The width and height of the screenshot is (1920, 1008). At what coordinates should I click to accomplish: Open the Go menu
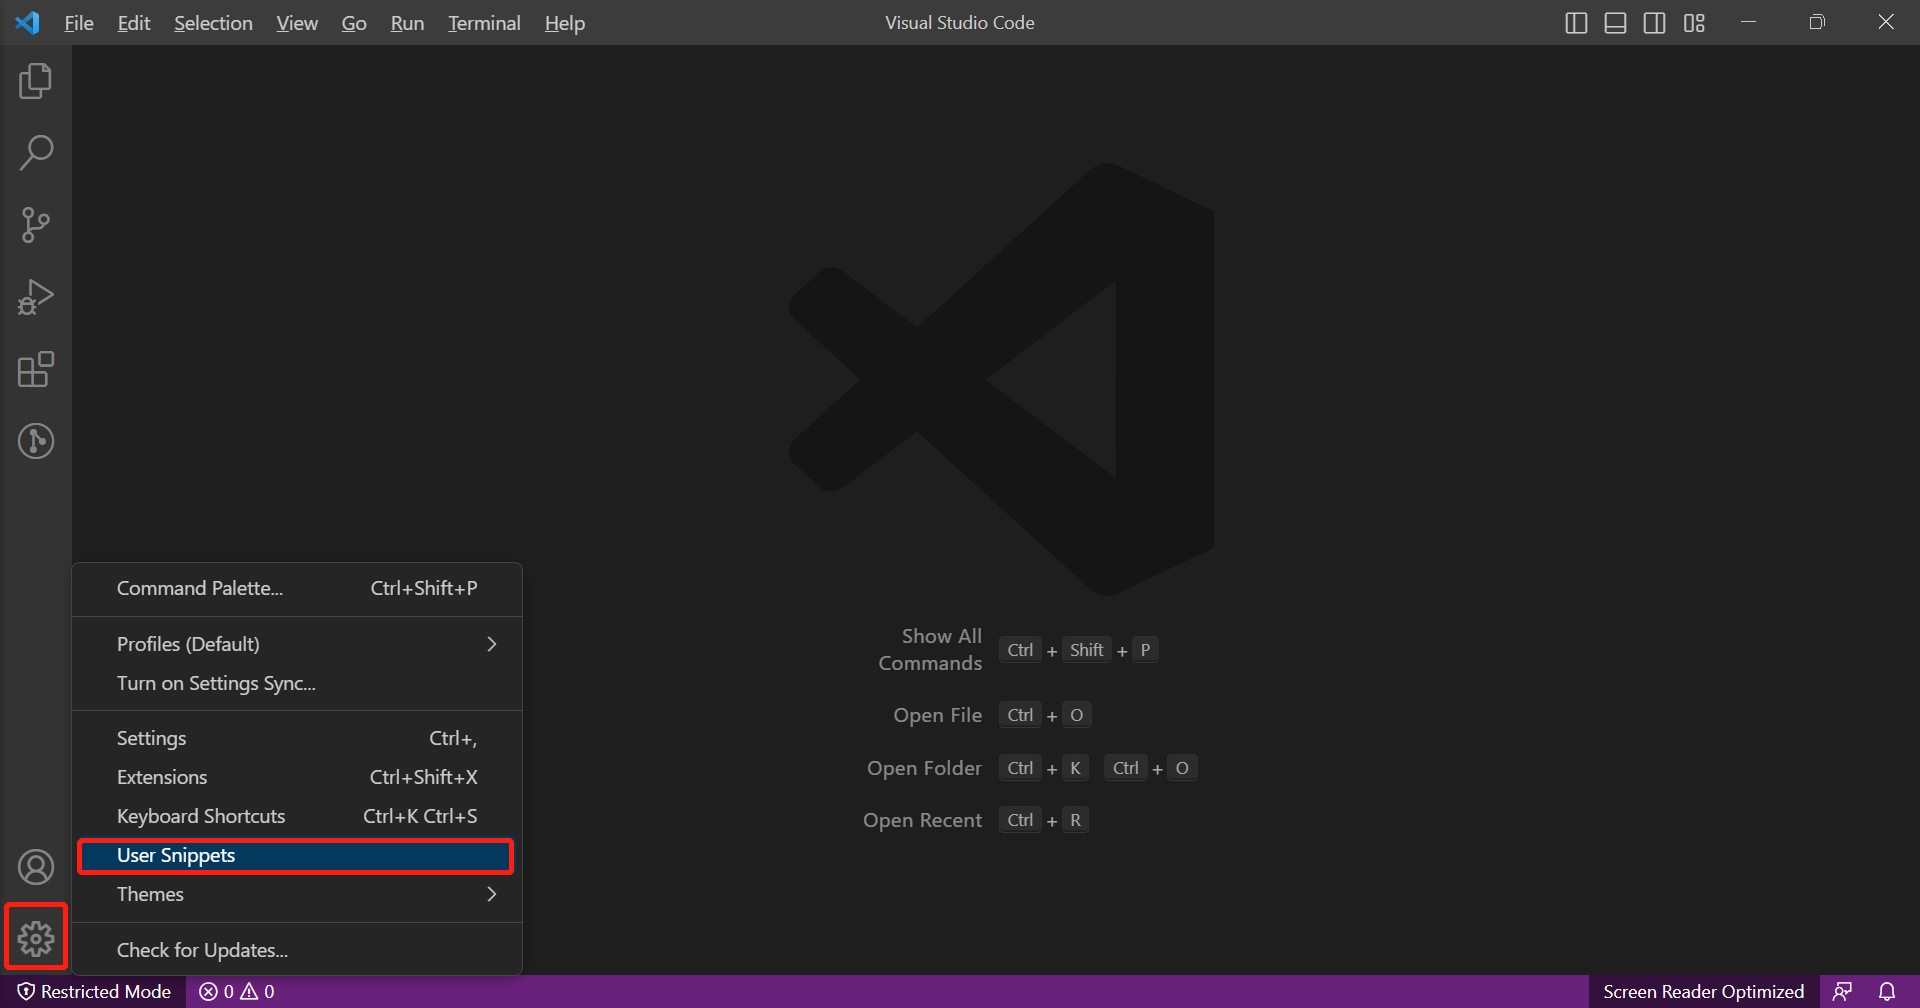click(354, 22)
